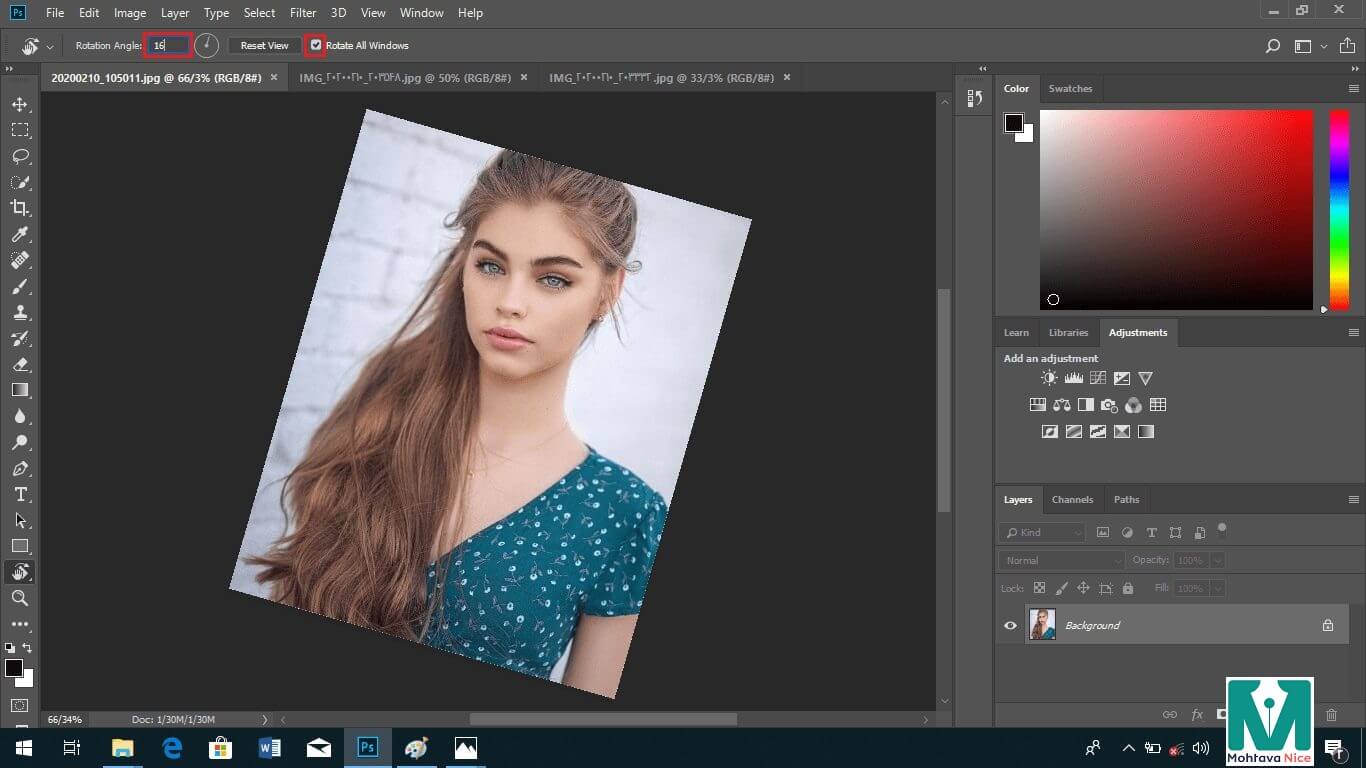Toggle type layer filter in Layers
Screen dimensions: 1366x768
[x=1151, y=533]
